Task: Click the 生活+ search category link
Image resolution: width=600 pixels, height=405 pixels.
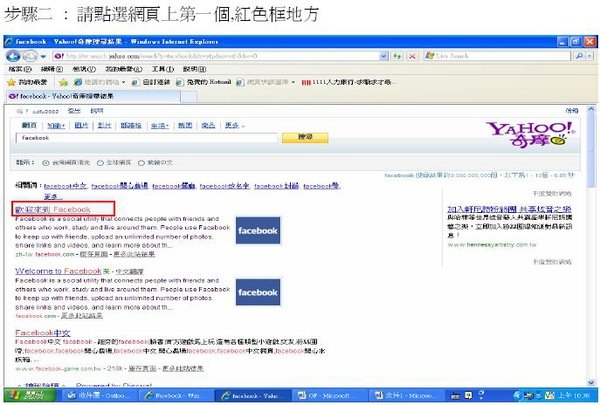Action: 160,126
